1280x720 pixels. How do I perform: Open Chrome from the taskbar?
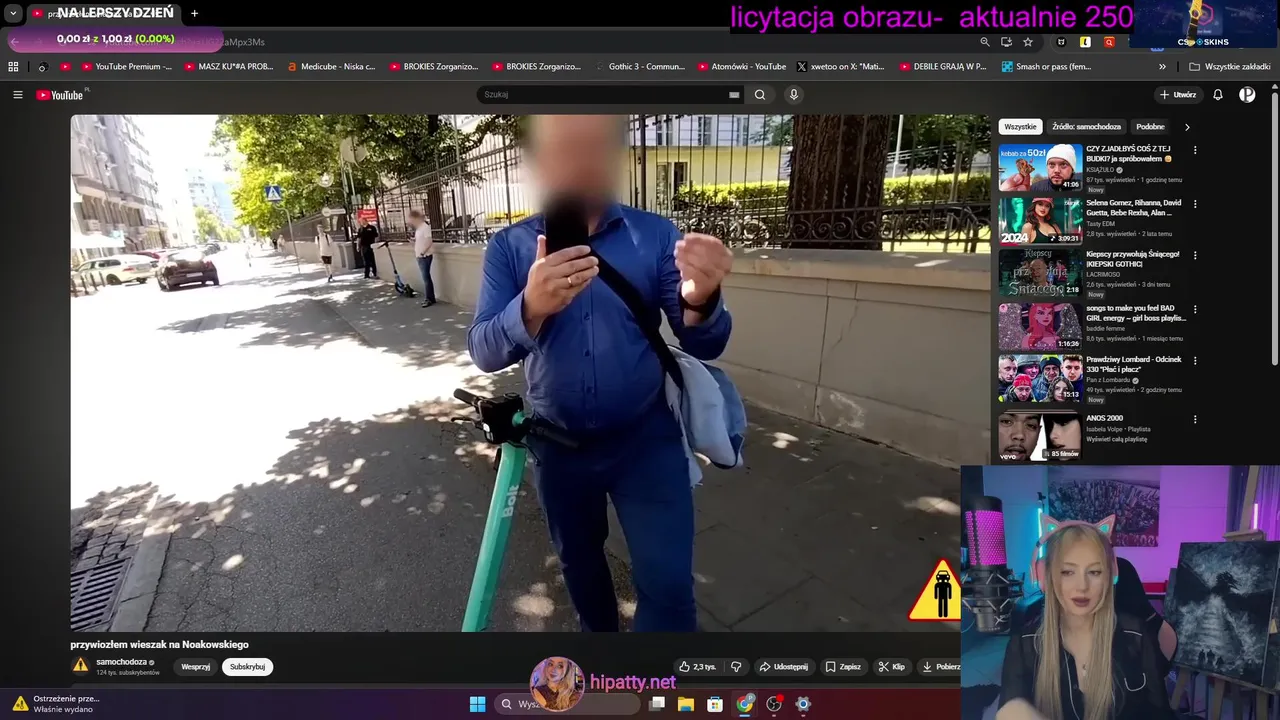point(745,704)
